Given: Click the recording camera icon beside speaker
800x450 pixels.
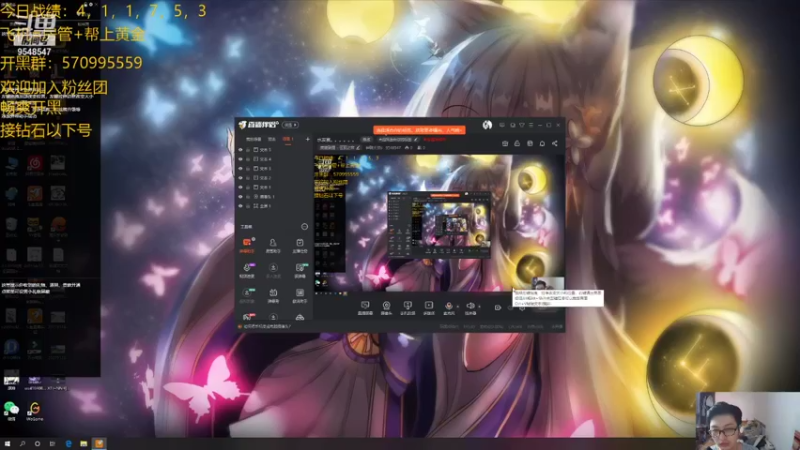Looking at the screenshot, I should pyautogui.click(x=497, y=307).
